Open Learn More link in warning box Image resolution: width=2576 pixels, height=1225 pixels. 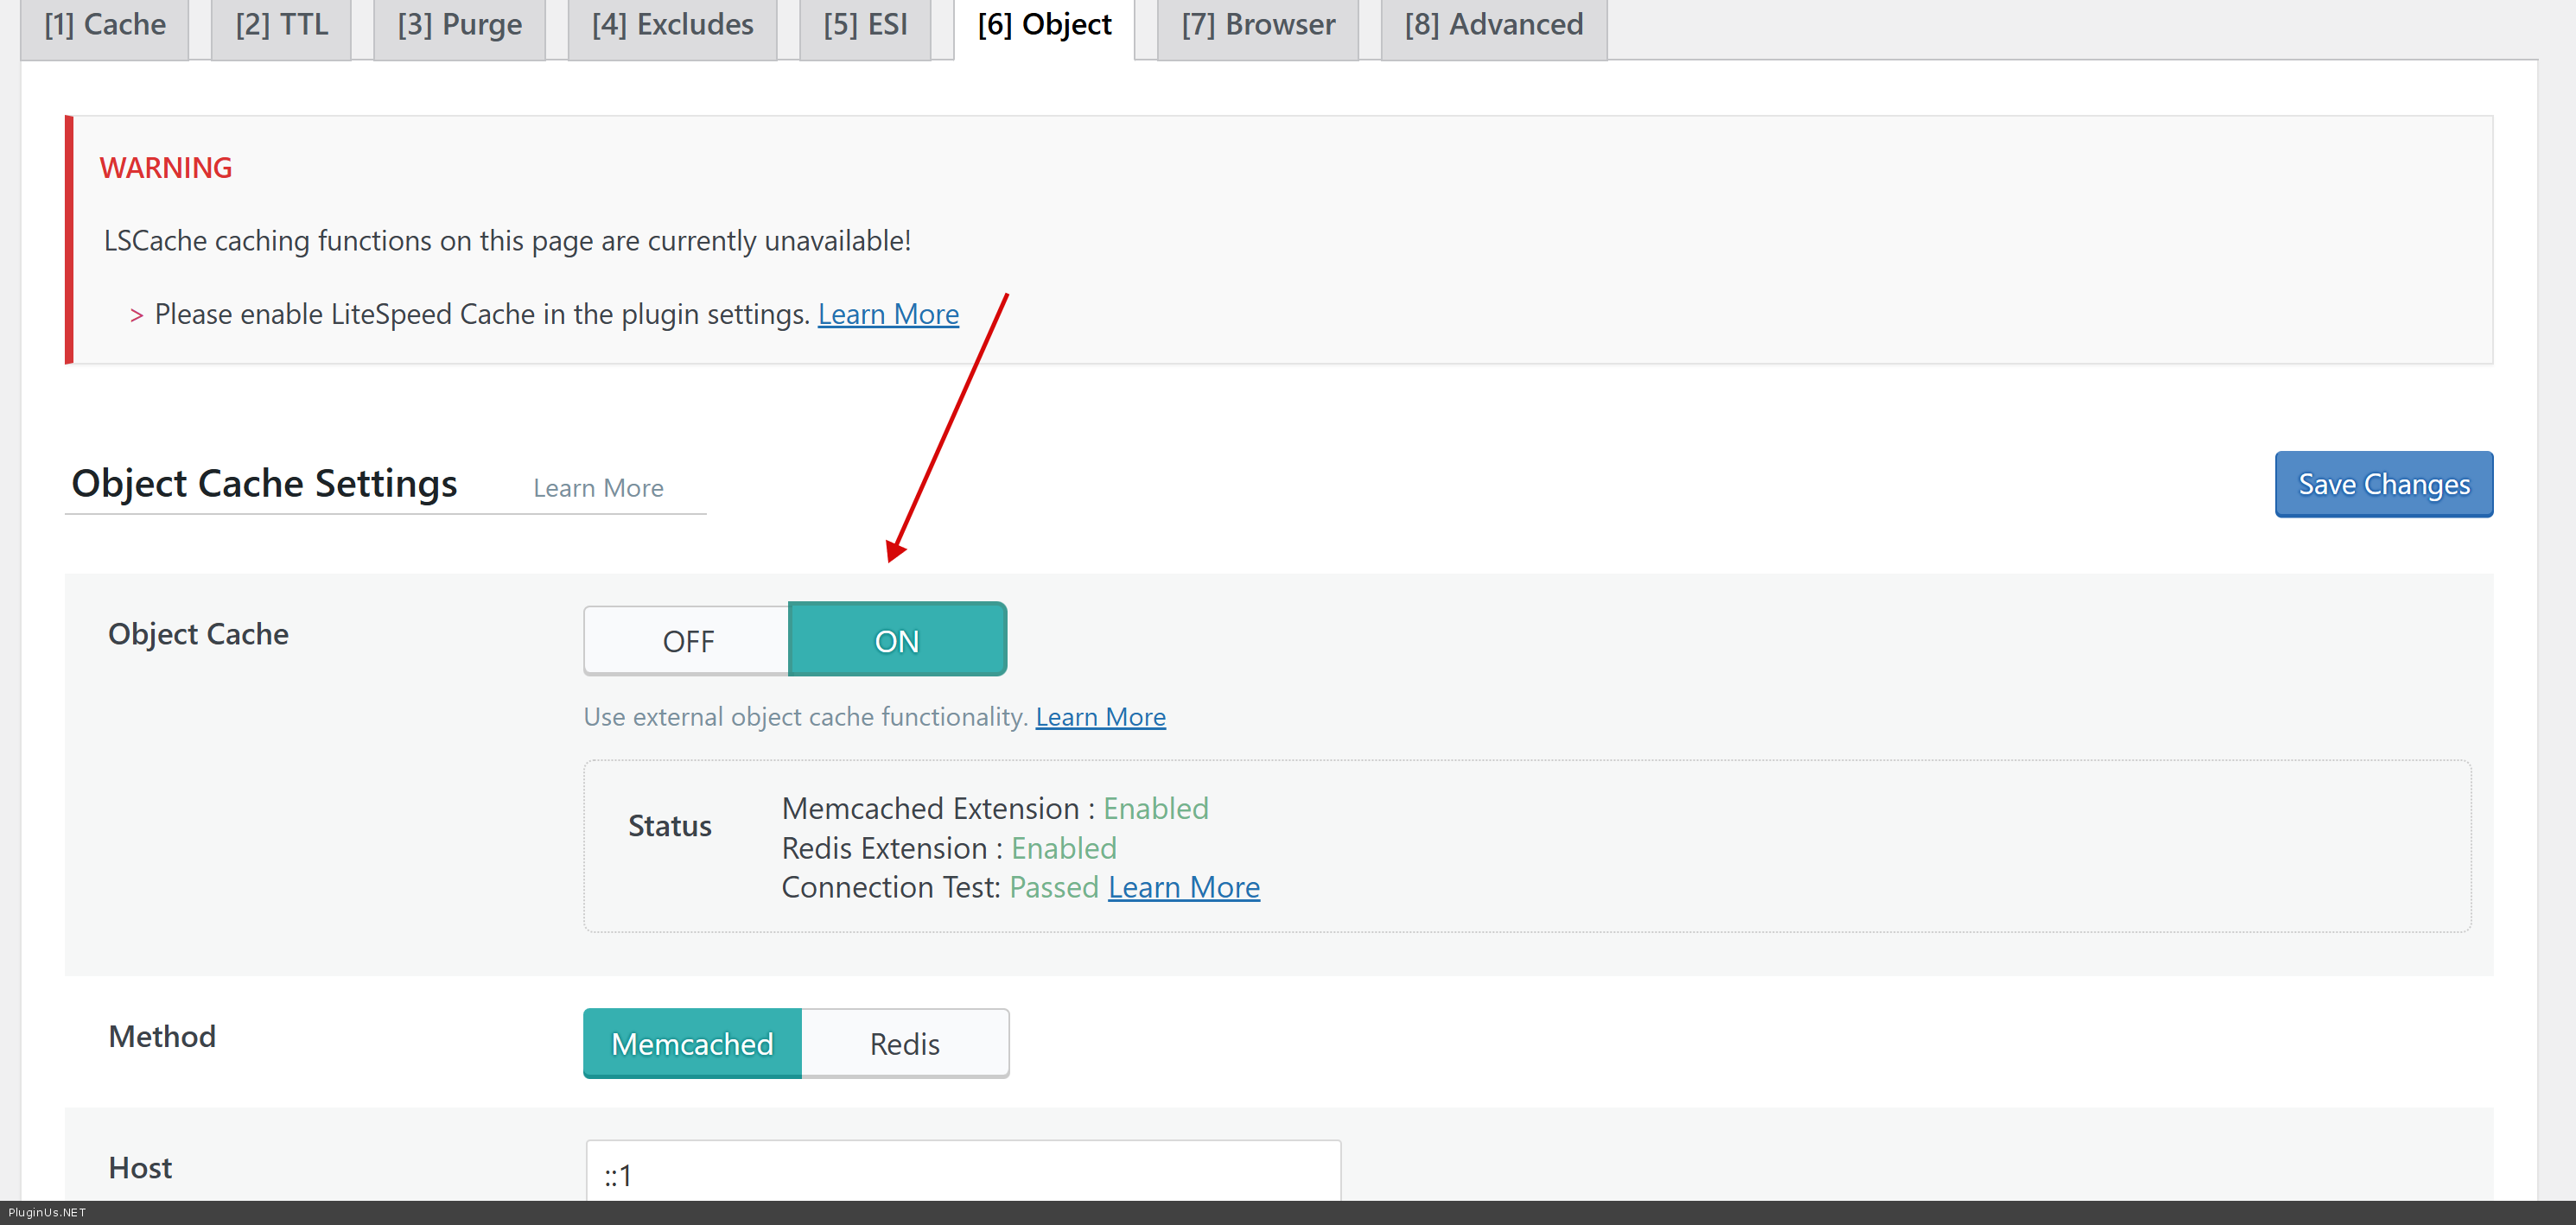point(888,315)
